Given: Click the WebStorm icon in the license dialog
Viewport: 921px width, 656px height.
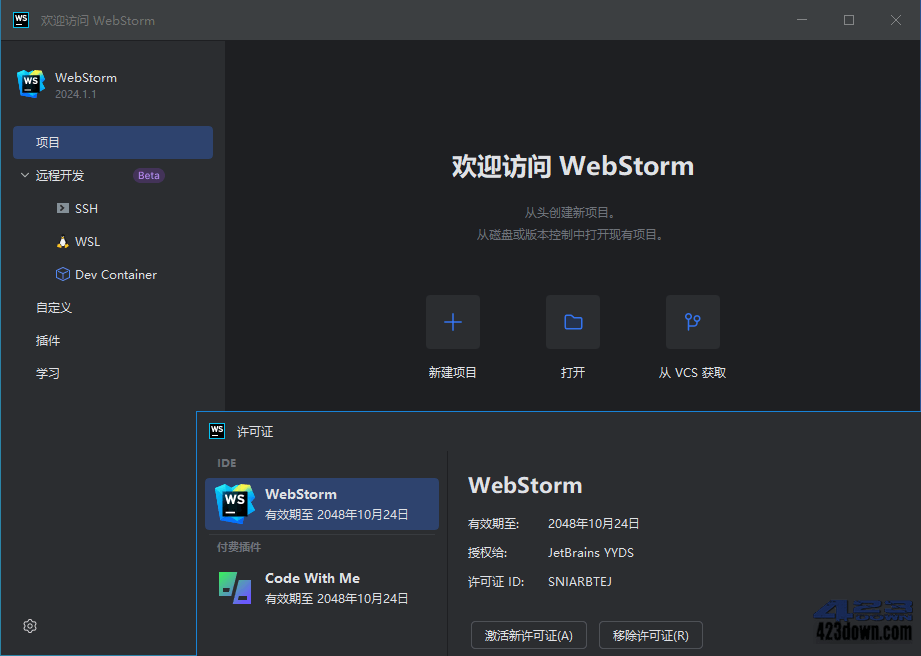Looking at the screenshot, I should point(233,505).
